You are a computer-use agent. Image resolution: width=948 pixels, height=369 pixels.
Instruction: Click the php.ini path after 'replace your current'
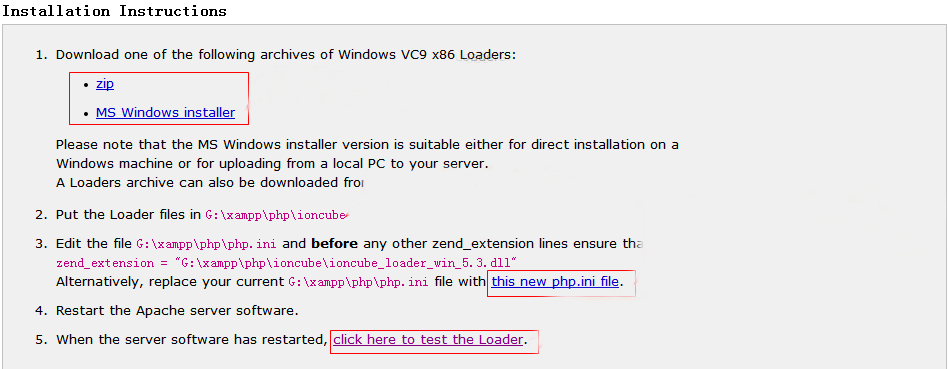tap(359, 282)
